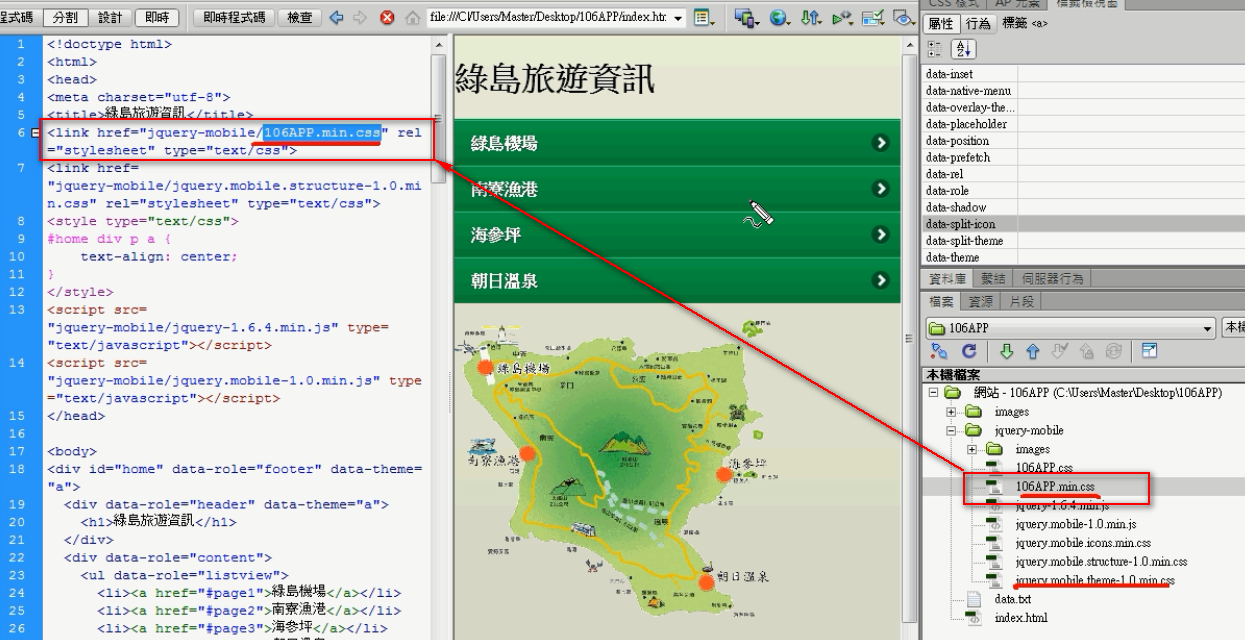Viewport: 1245px width, 640px height.
Task: Open file management up-down arrows icon
Action: coord(813,18)
